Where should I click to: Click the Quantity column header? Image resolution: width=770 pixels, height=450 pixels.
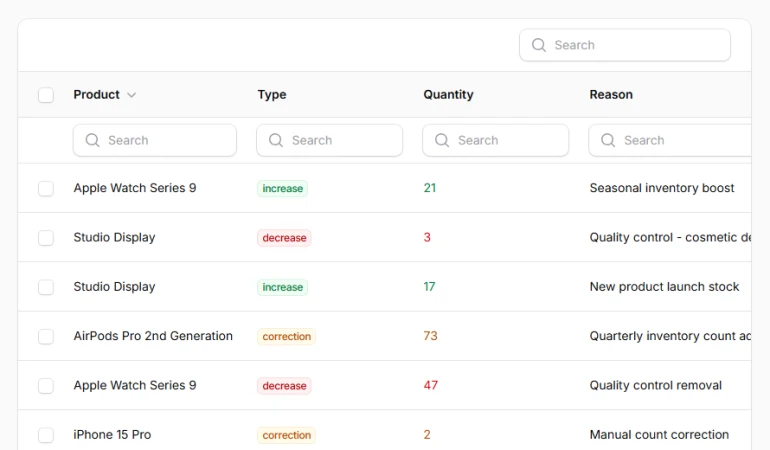click(x=448, y=95)
